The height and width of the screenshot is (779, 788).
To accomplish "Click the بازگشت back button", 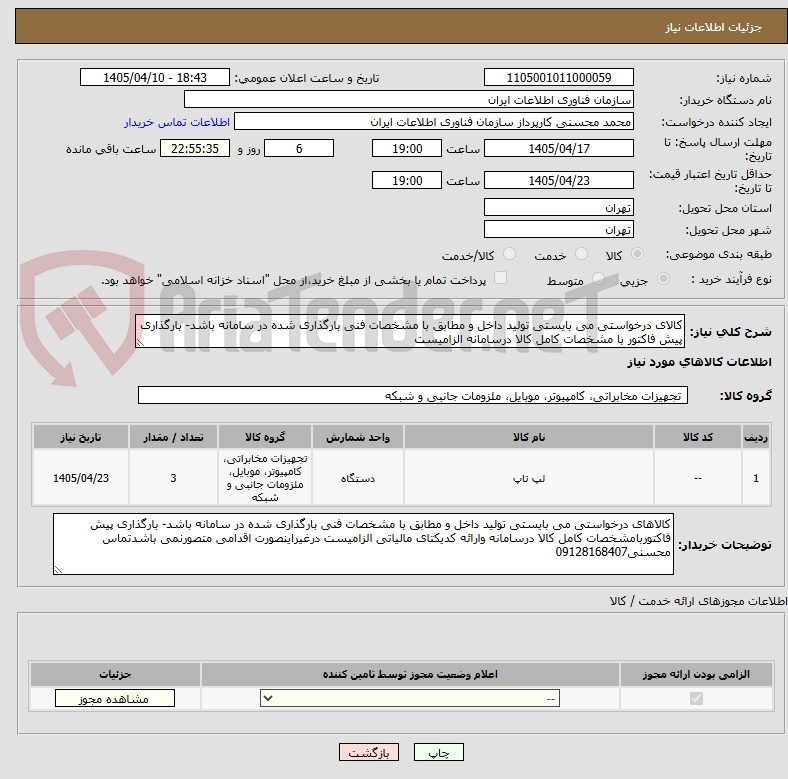I will click(x=369, y=752).
